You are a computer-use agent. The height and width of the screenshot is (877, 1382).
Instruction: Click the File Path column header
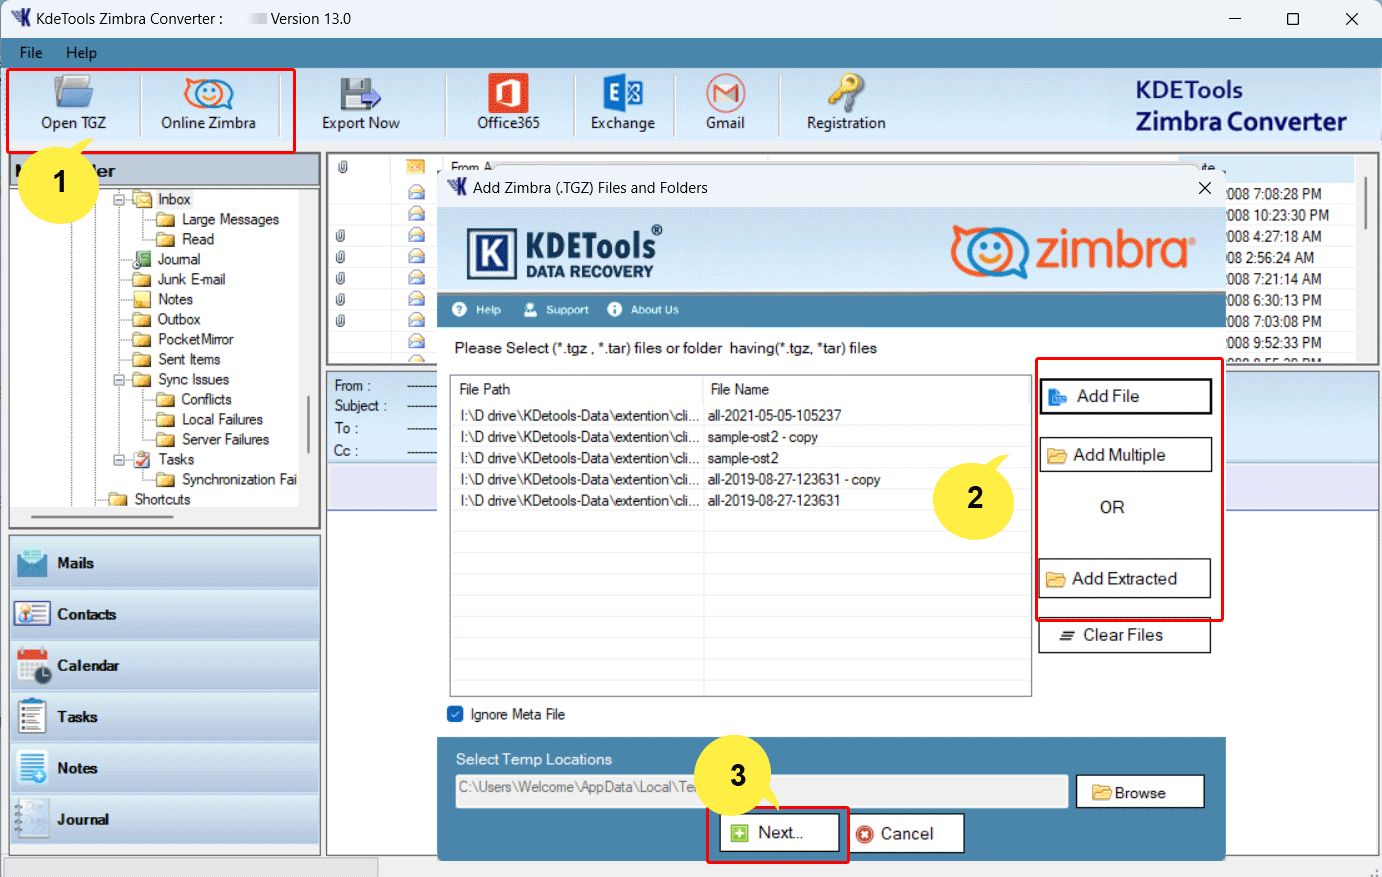point(577,389)
